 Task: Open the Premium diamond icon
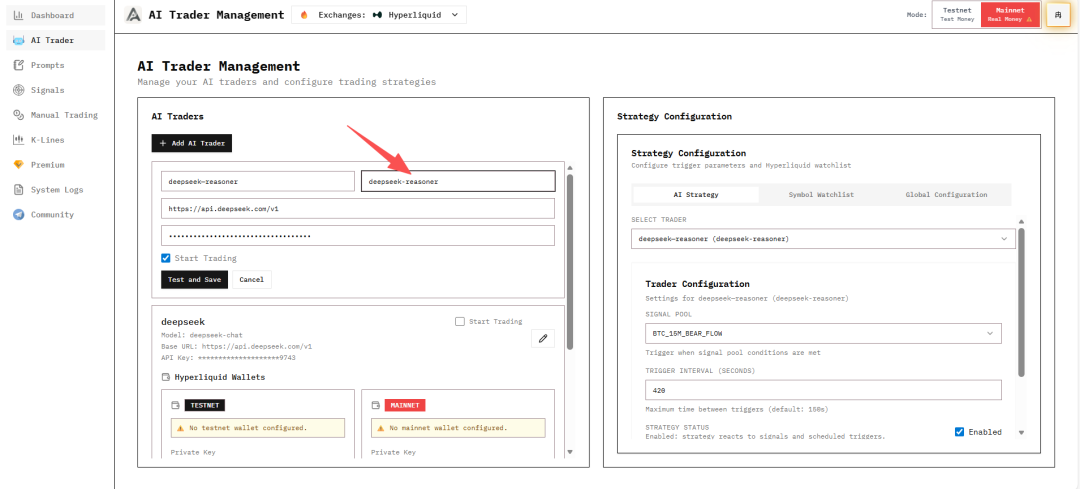(18, 165)
